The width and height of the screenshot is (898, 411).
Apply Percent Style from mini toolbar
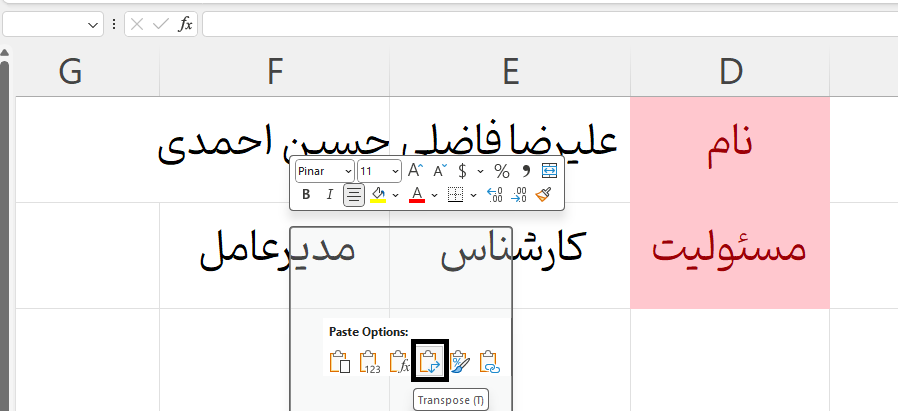click(x=502, y=171)
